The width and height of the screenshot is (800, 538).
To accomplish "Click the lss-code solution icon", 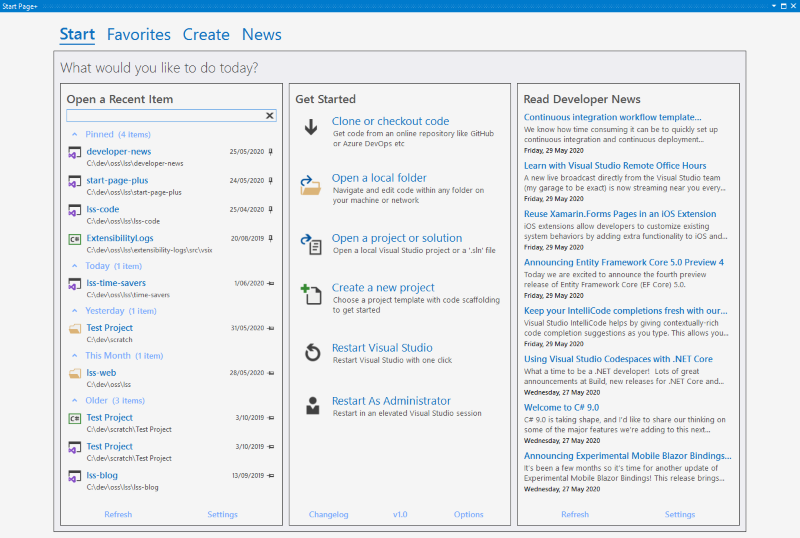I will click(x=75, y=210).
